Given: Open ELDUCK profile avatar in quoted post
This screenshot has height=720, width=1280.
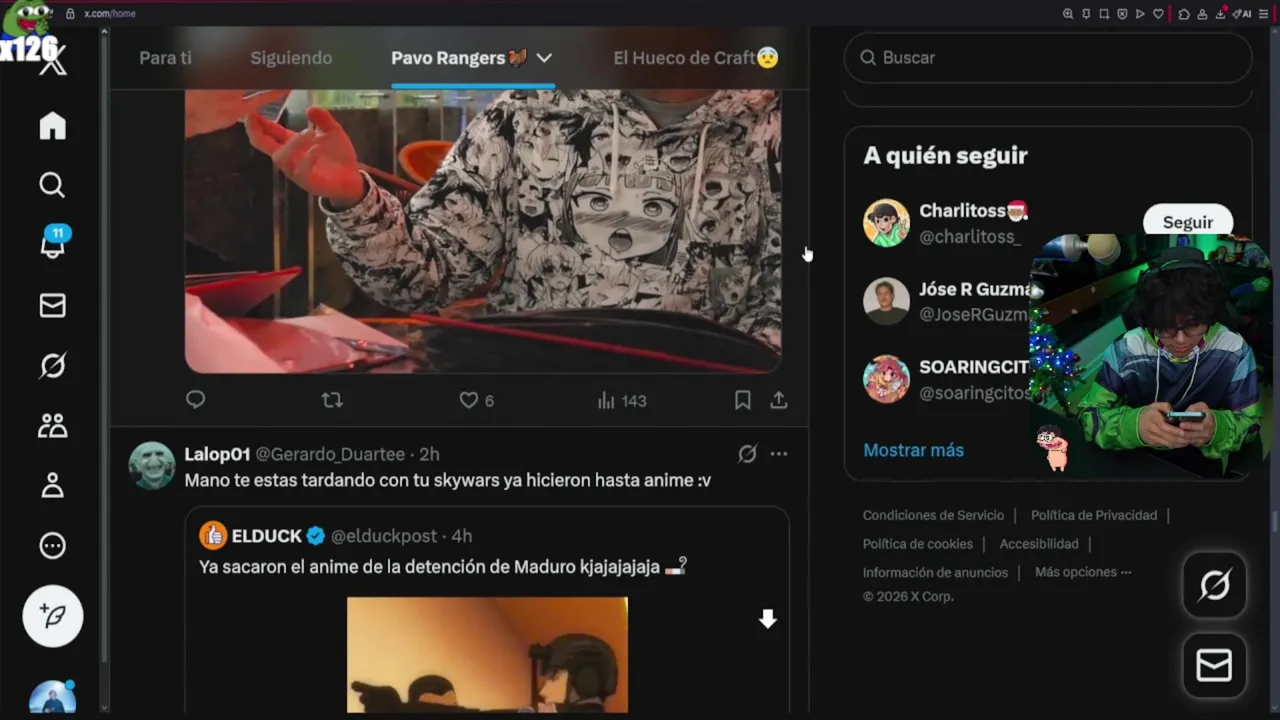Looking at the screenshot, I should [x=213, y=536].
